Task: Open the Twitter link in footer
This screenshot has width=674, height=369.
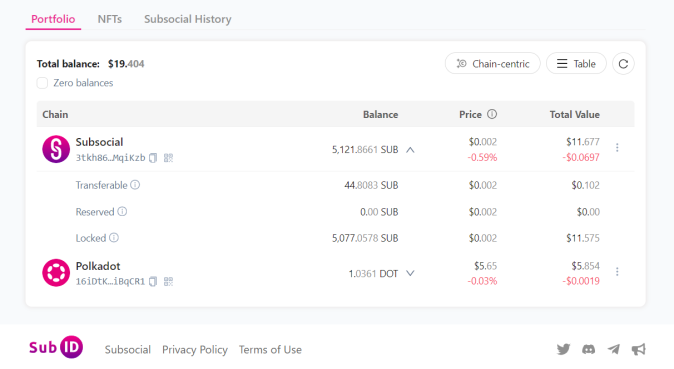Action: (x=563, y=349)
